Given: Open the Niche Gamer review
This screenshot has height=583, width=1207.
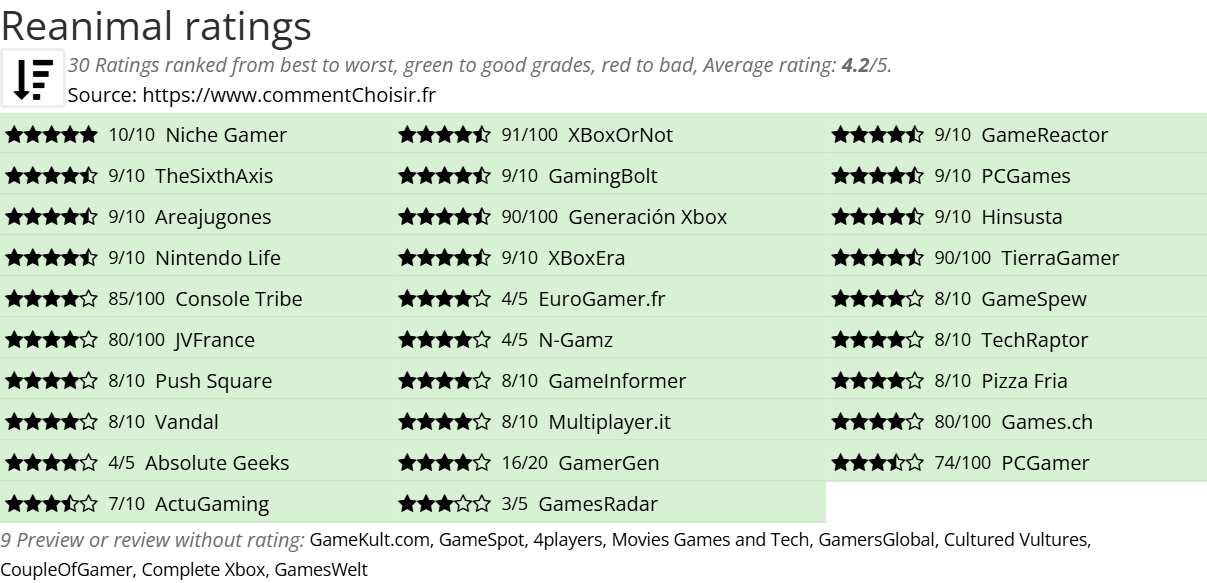Looking at the screenshot, I should [x=225, y=135].
